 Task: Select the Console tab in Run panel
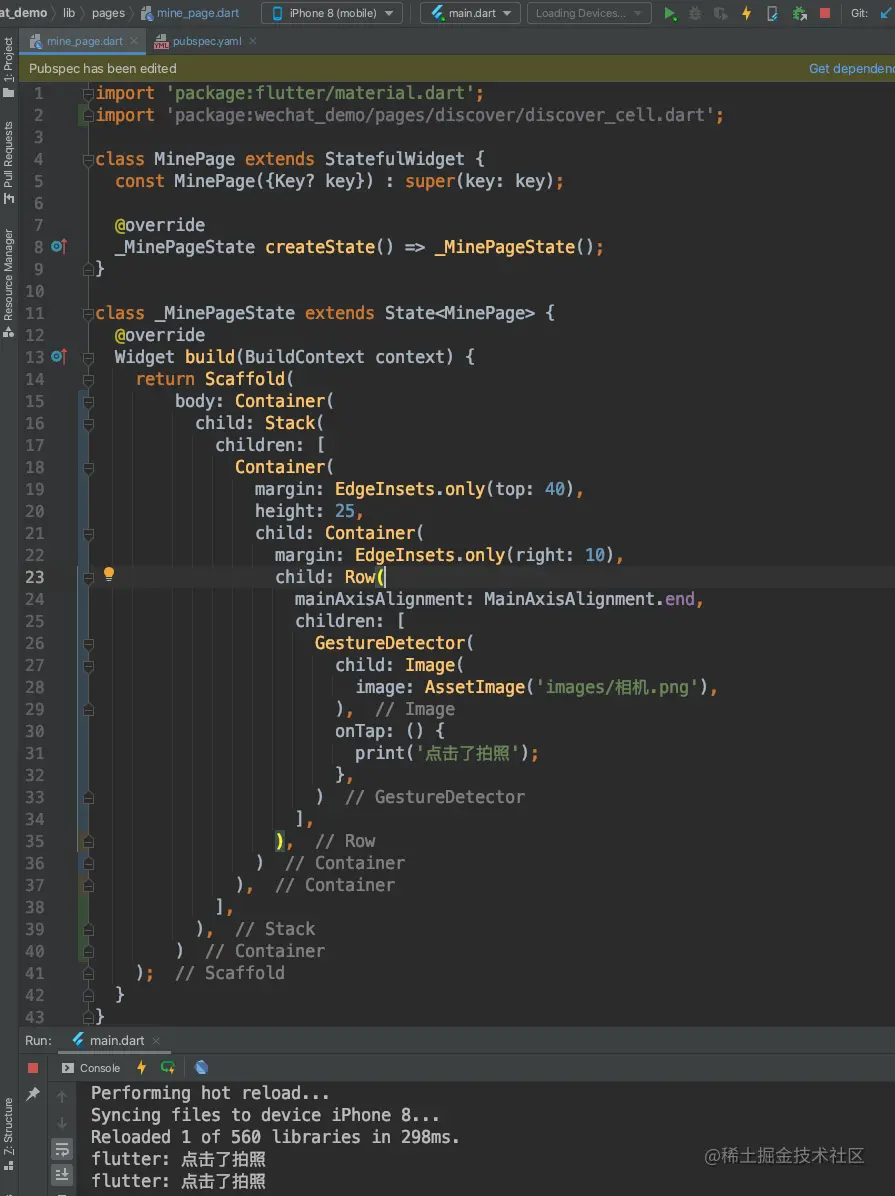[91, 1068]
